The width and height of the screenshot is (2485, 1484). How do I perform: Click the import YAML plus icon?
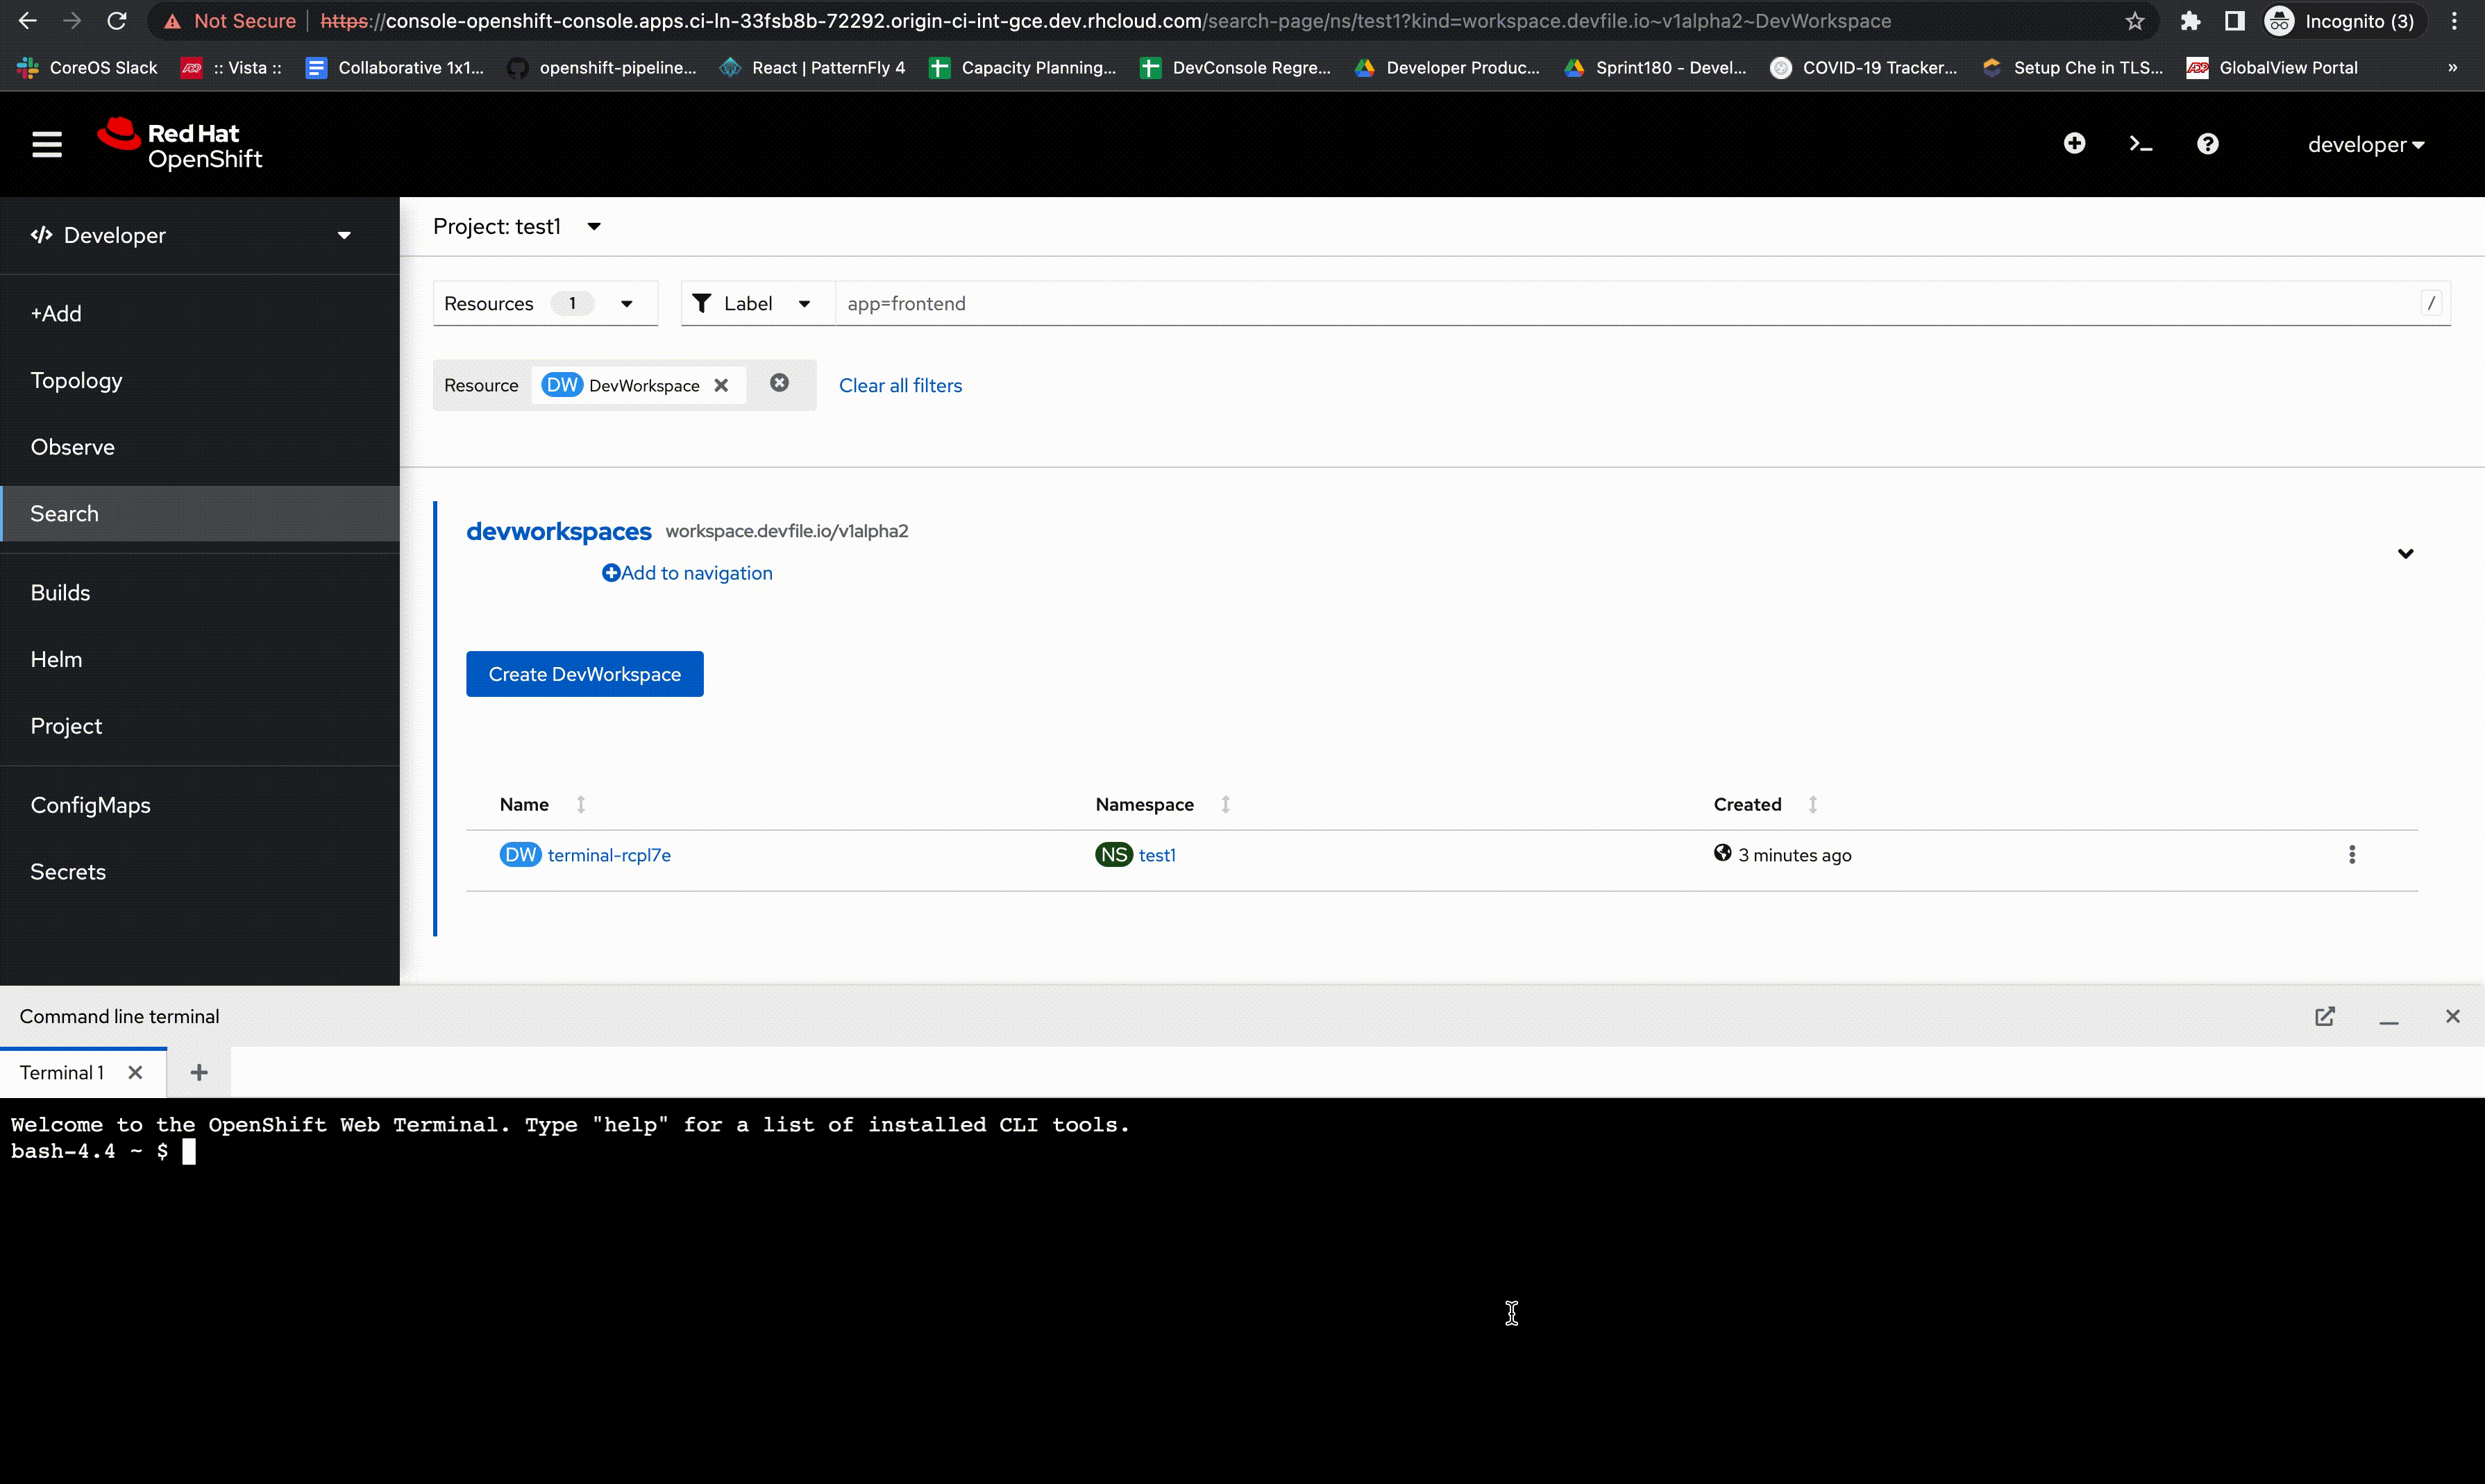coord(2074,144)
